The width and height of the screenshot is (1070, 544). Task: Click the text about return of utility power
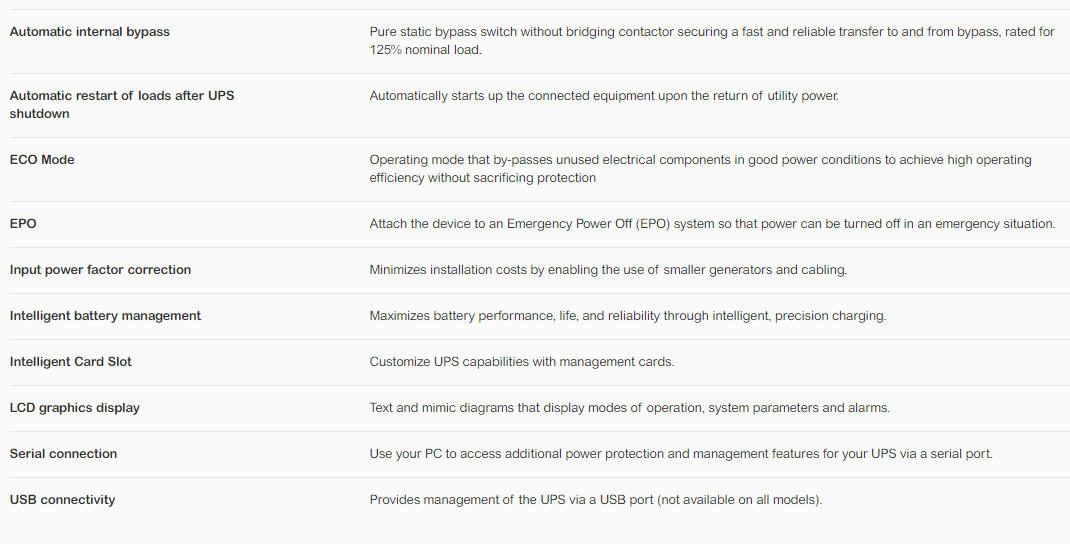point(604,96)
